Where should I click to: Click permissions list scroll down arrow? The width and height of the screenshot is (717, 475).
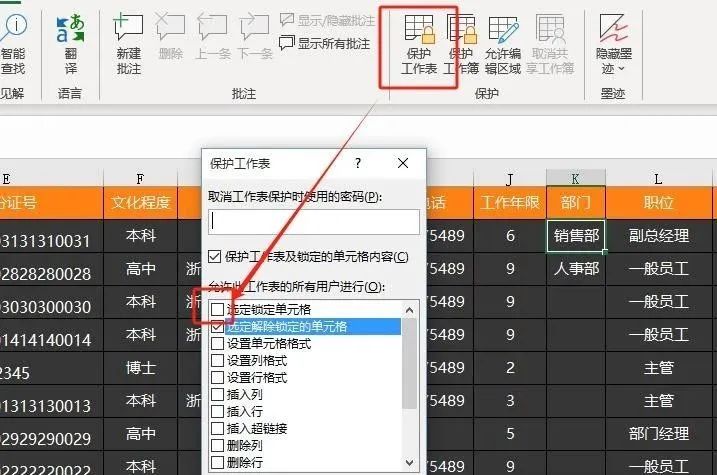(410, 463)
